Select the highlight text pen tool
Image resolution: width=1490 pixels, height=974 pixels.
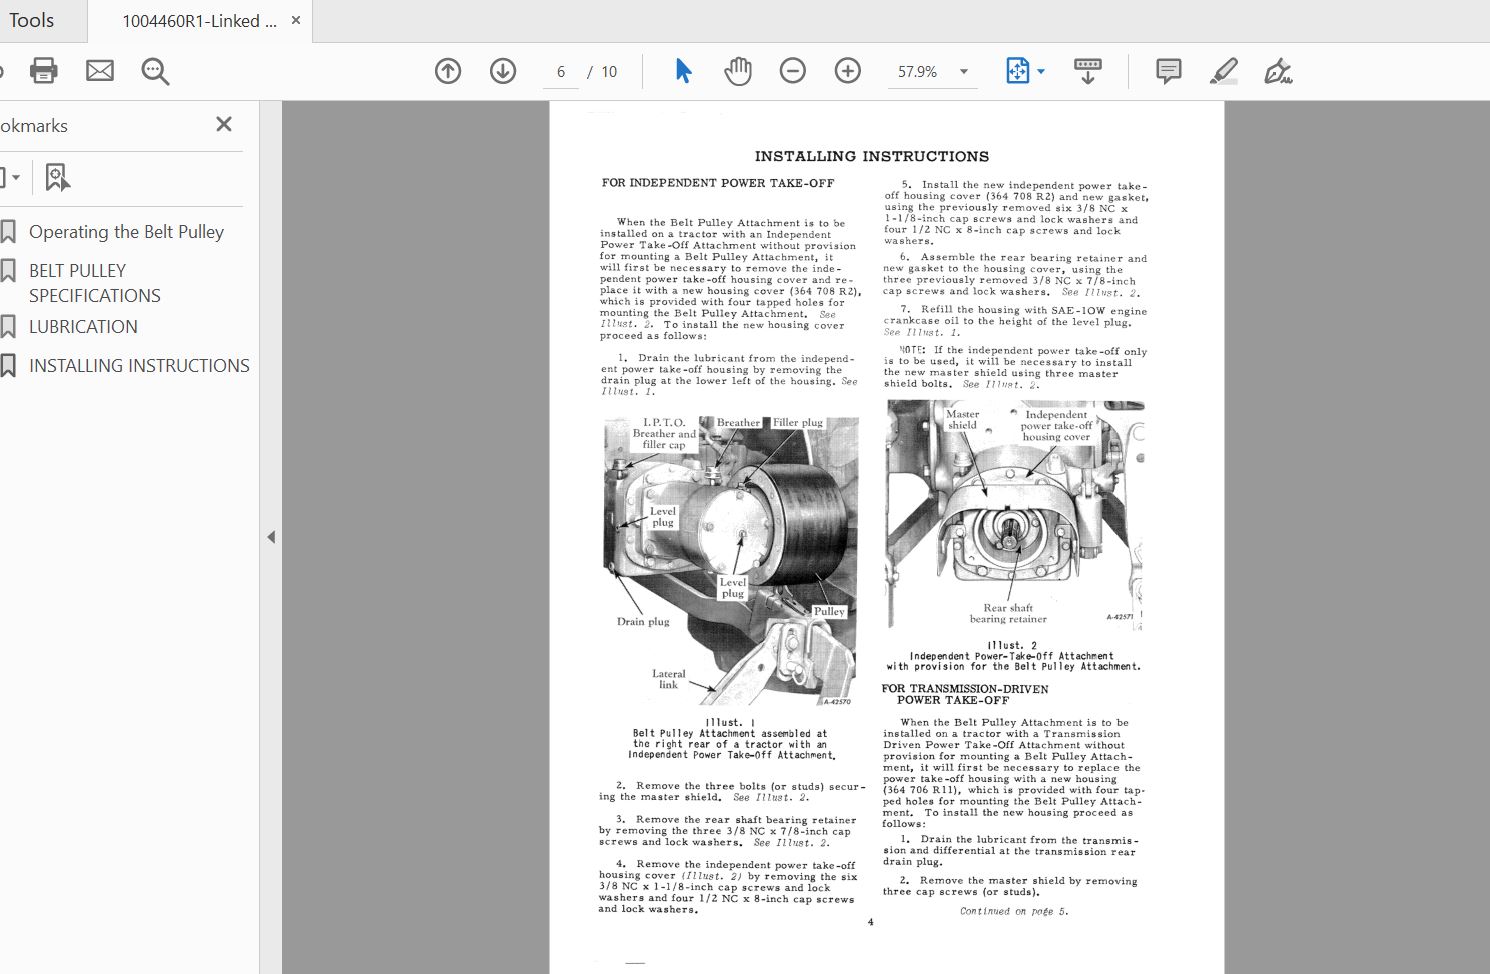[1223, 71]
